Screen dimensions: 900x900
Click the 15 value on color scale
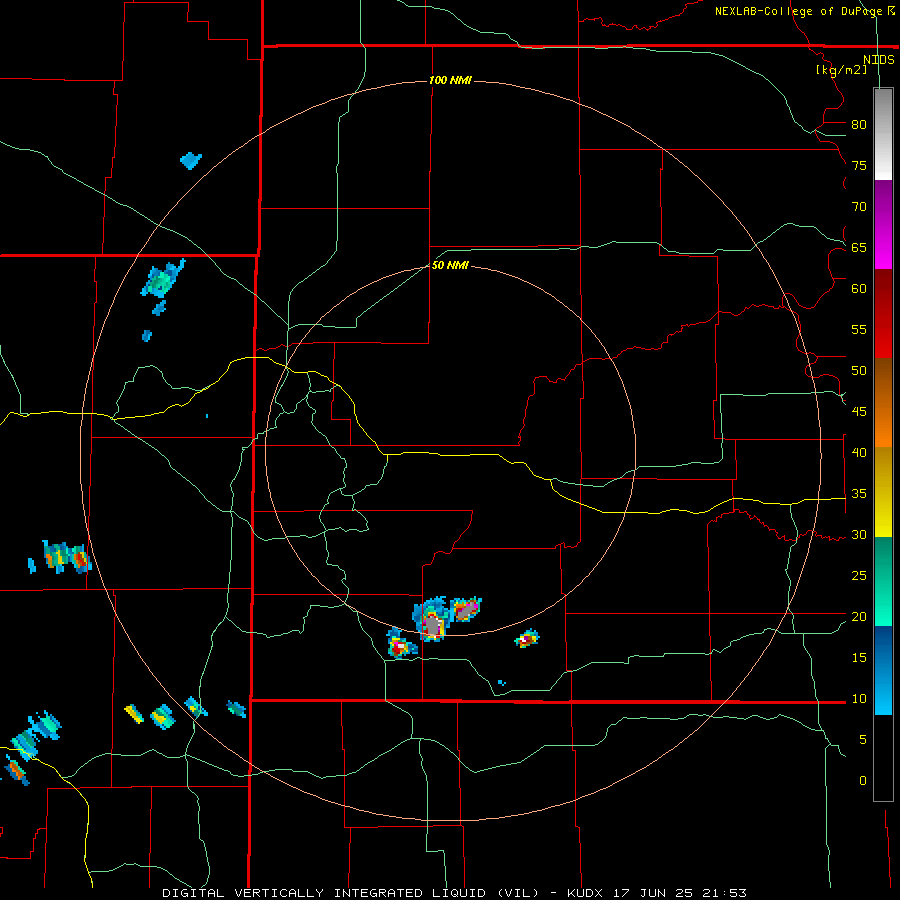point(859,658)
